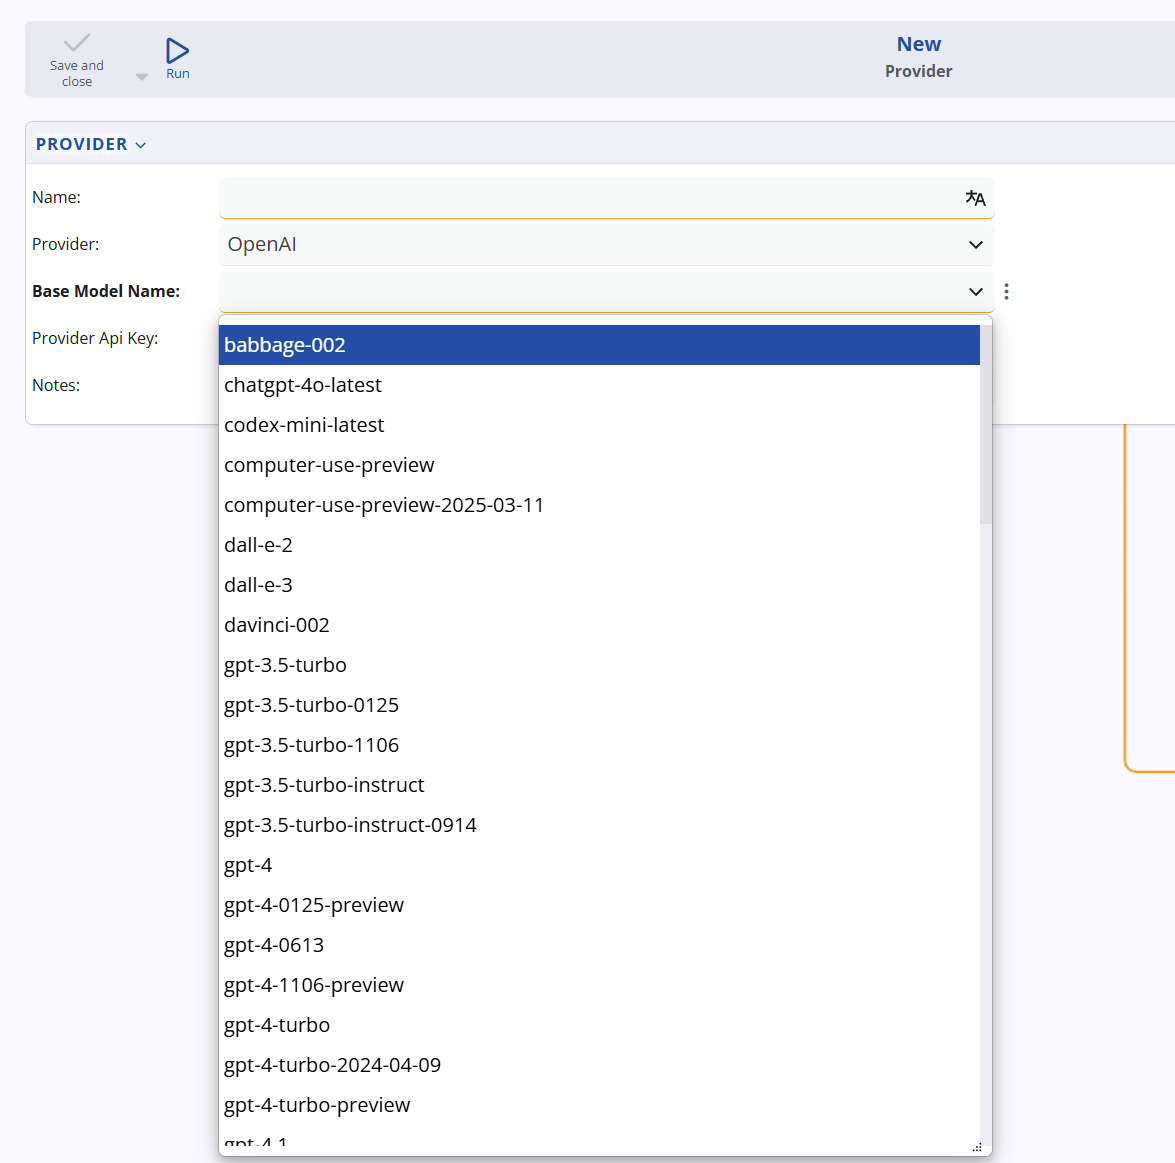Viewport: 1175px width, 1163px height.
Task: Select computer-use-preview-2025-03-11
Action: coord(599,505)
